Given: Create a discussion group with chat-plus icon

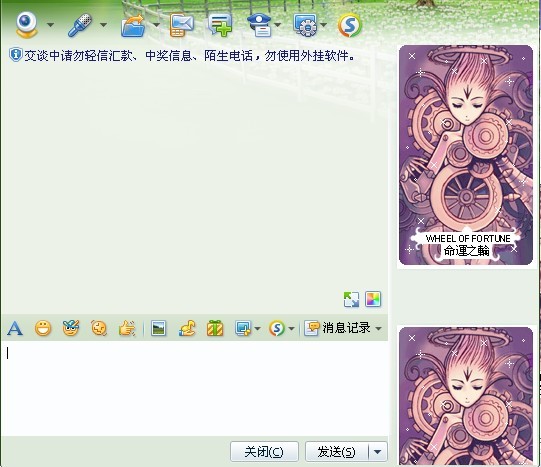Looking at the screenshot, I should [220, 25].
